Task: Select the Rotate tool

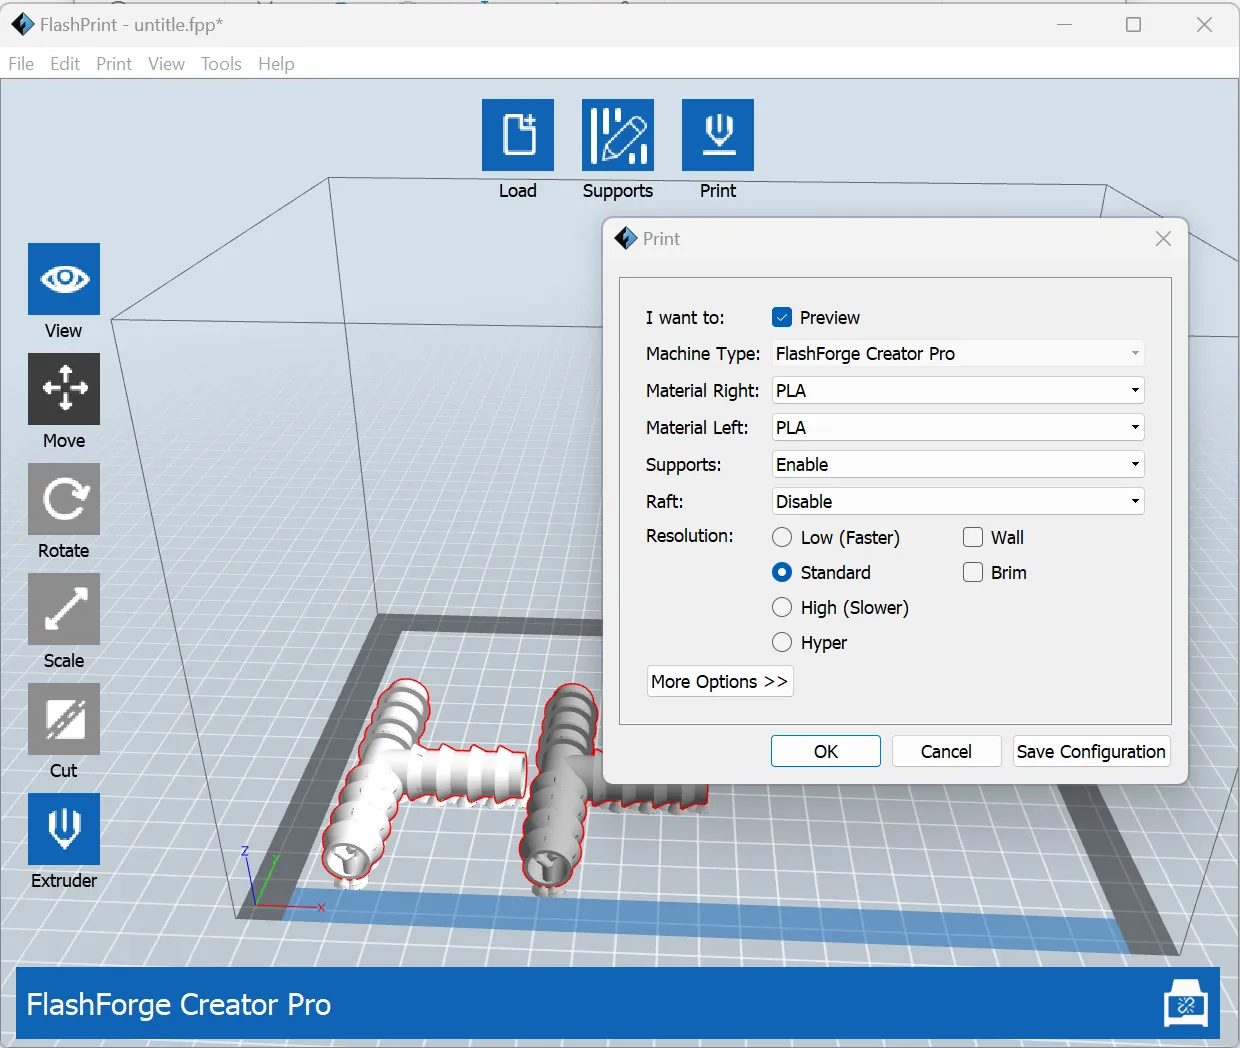Action: (x=64, y=499)
